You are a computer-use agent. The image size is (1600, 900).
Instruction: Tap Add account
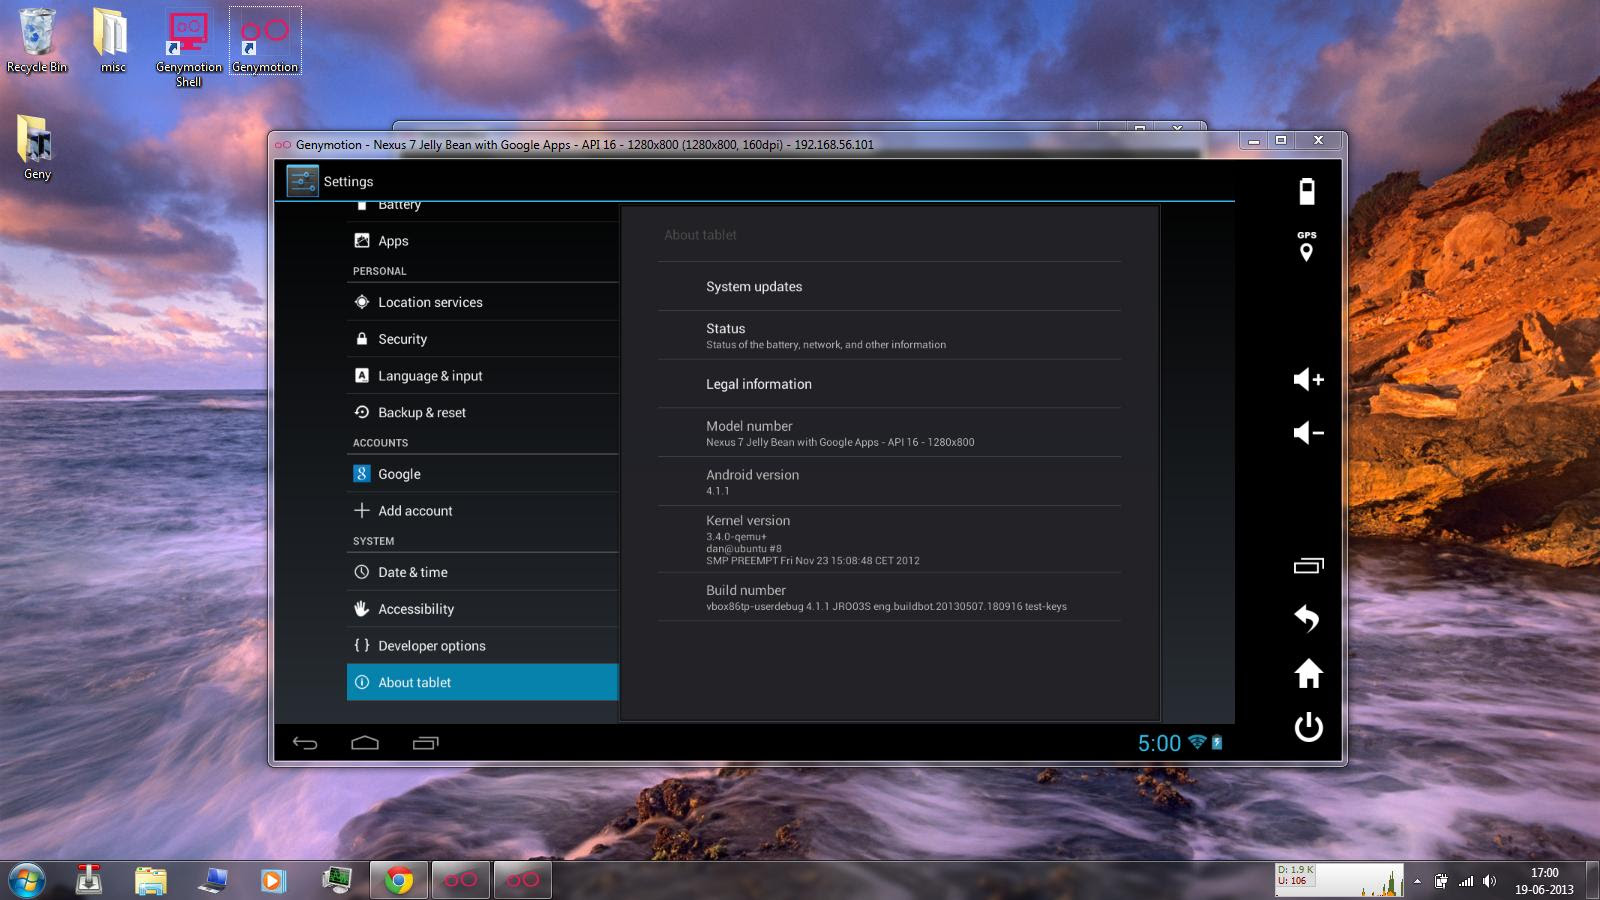point(482,510)
